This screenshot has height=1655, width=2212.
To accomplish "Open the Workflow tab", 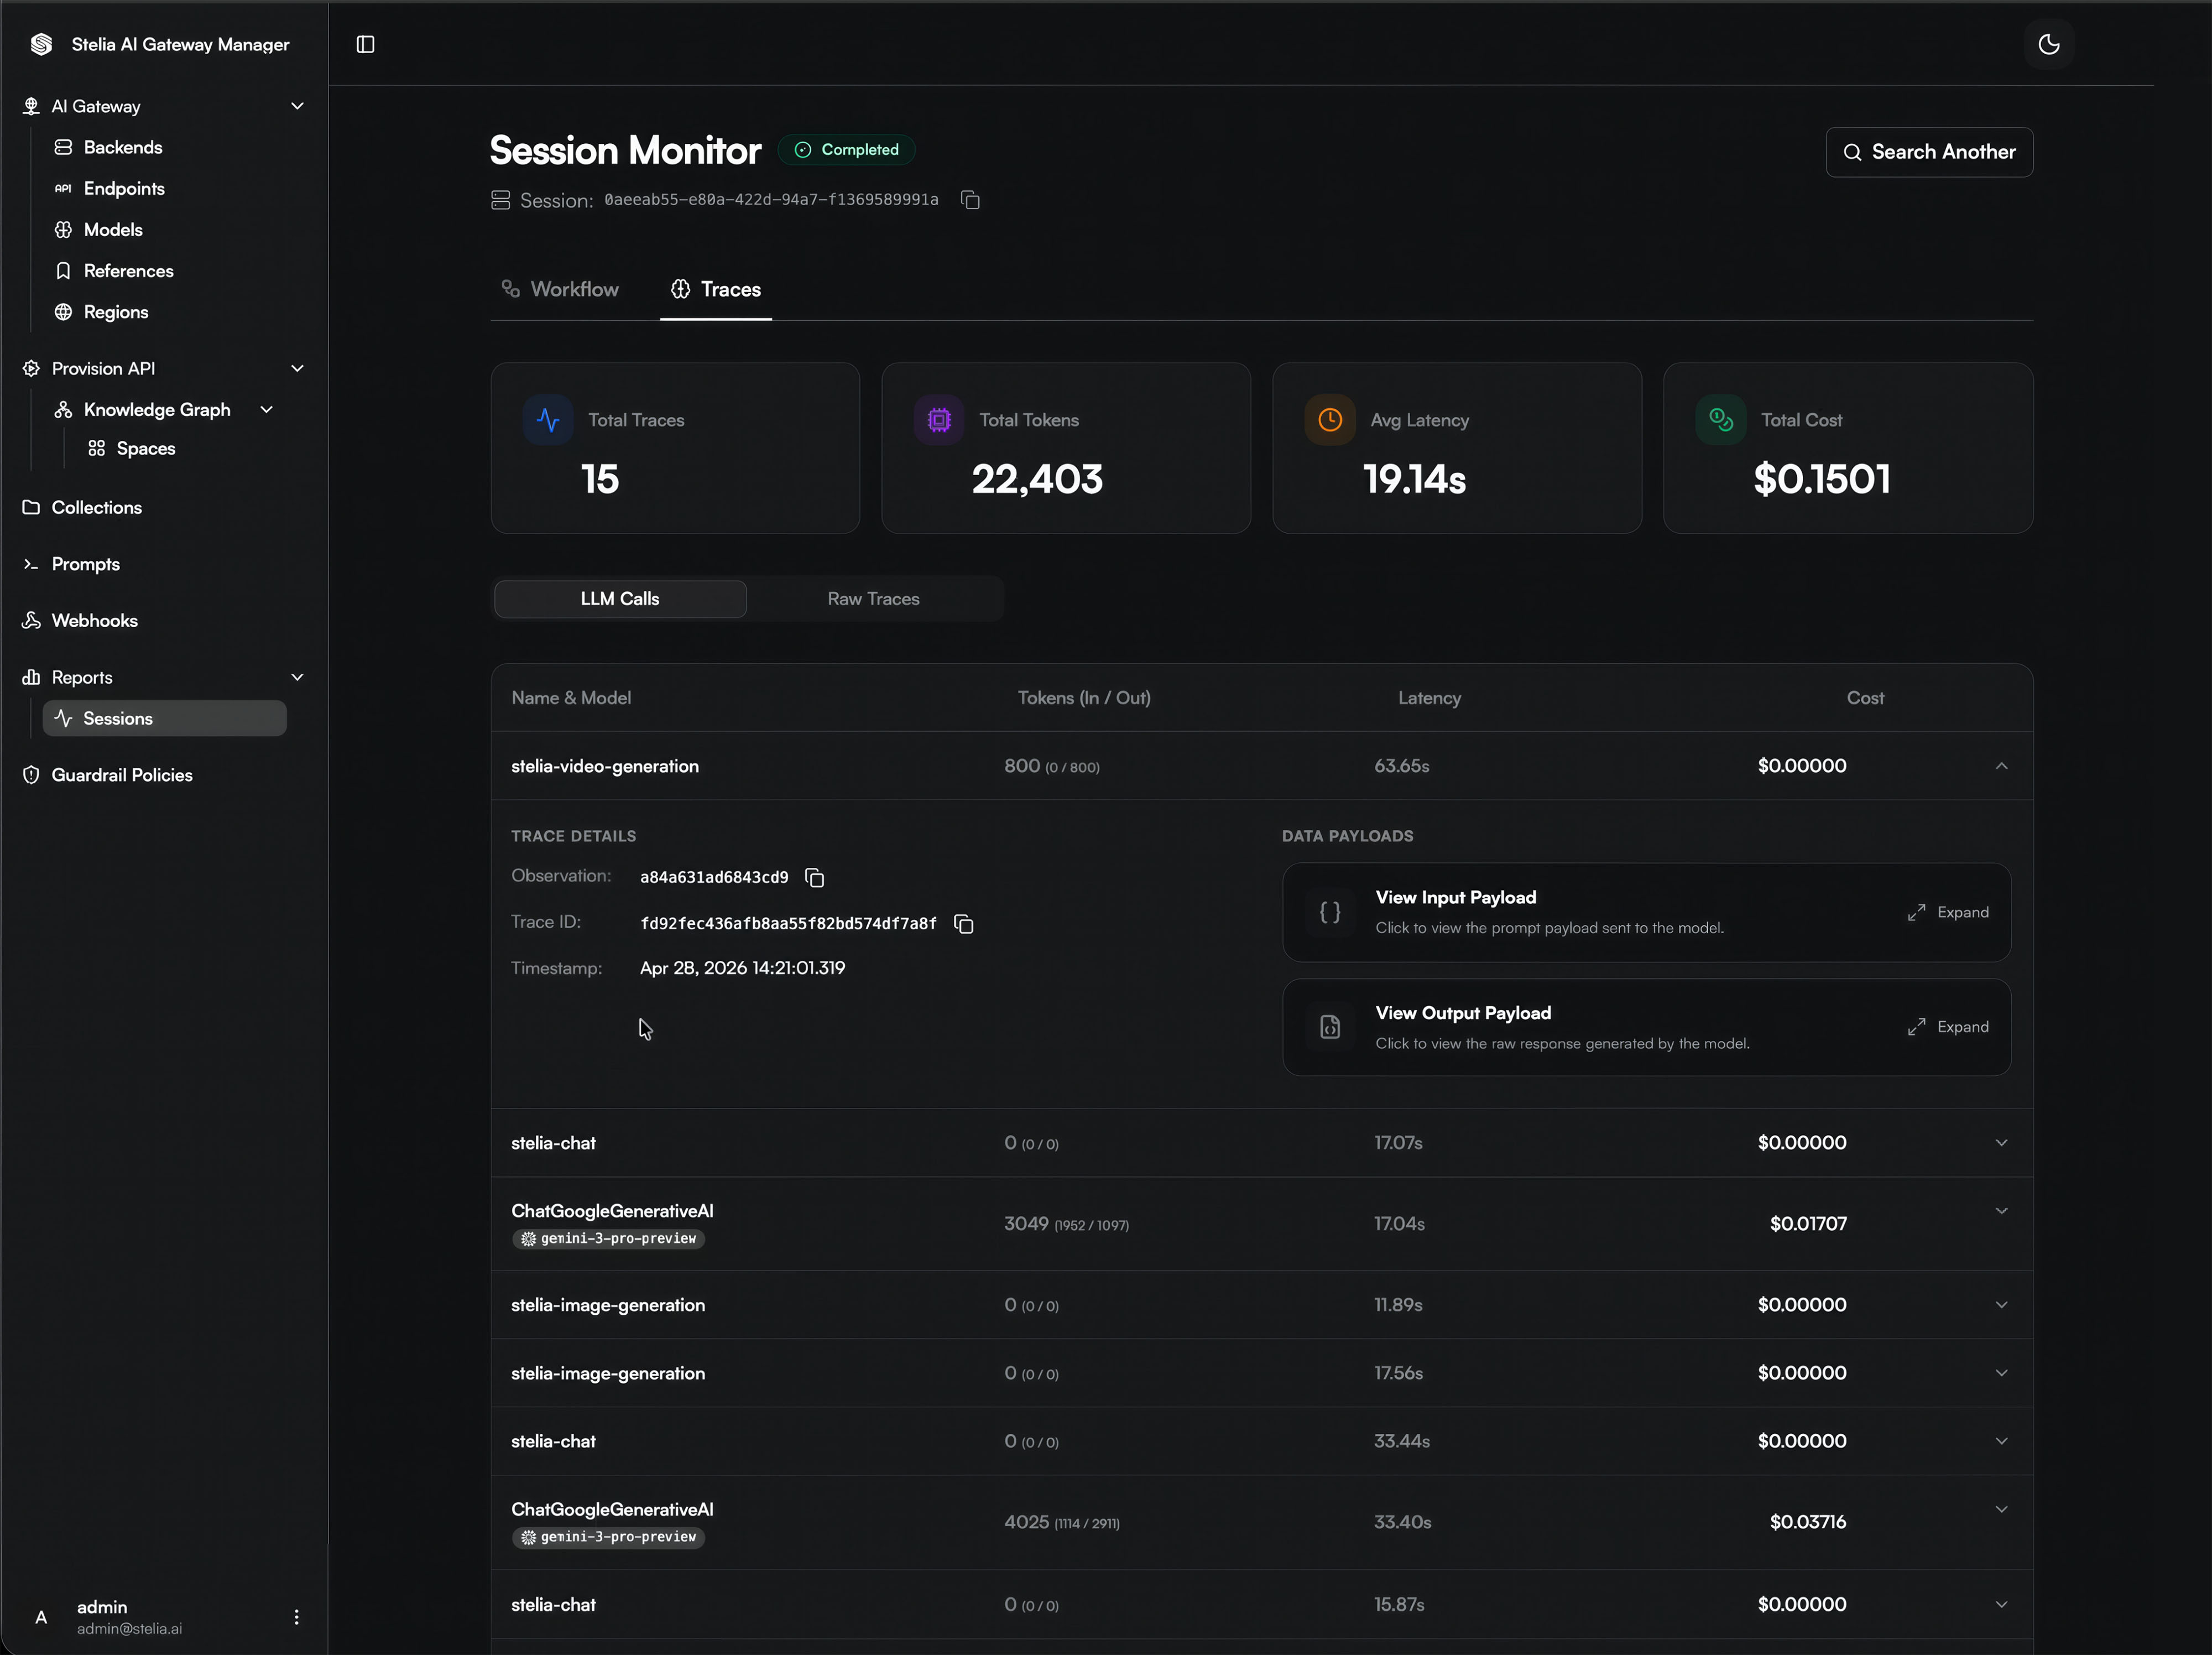I will (x=559, y=289).
